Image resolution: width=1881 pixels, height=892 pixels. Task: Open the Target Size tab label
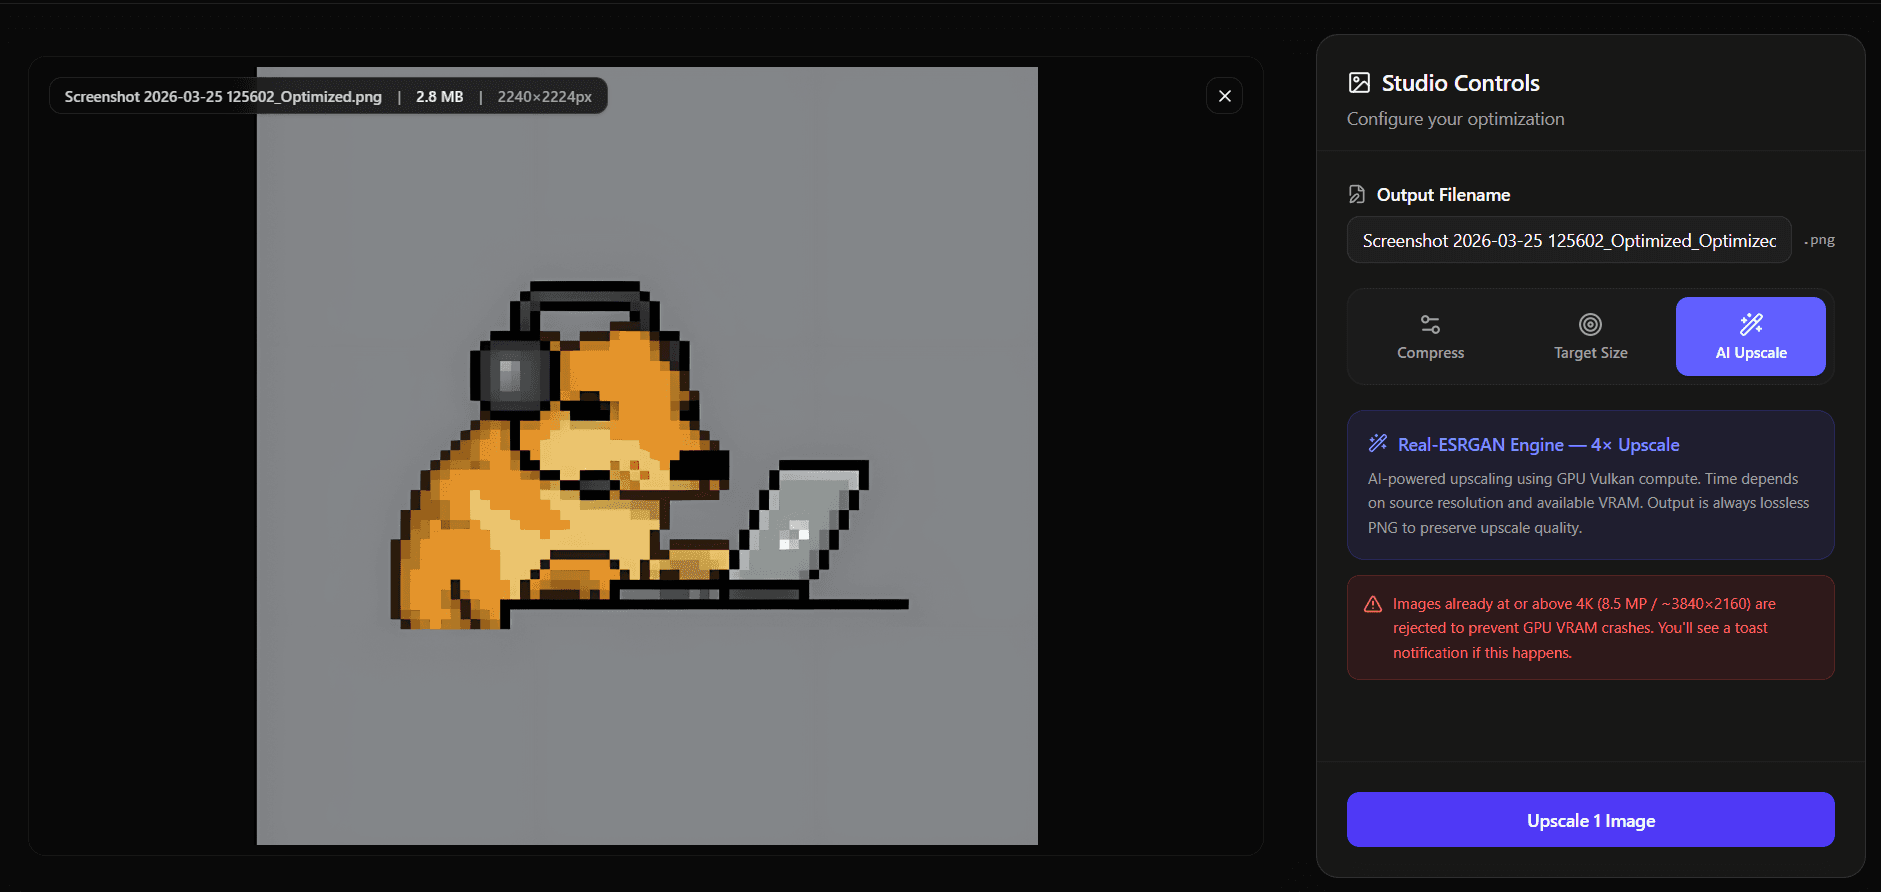(1590, 353)
